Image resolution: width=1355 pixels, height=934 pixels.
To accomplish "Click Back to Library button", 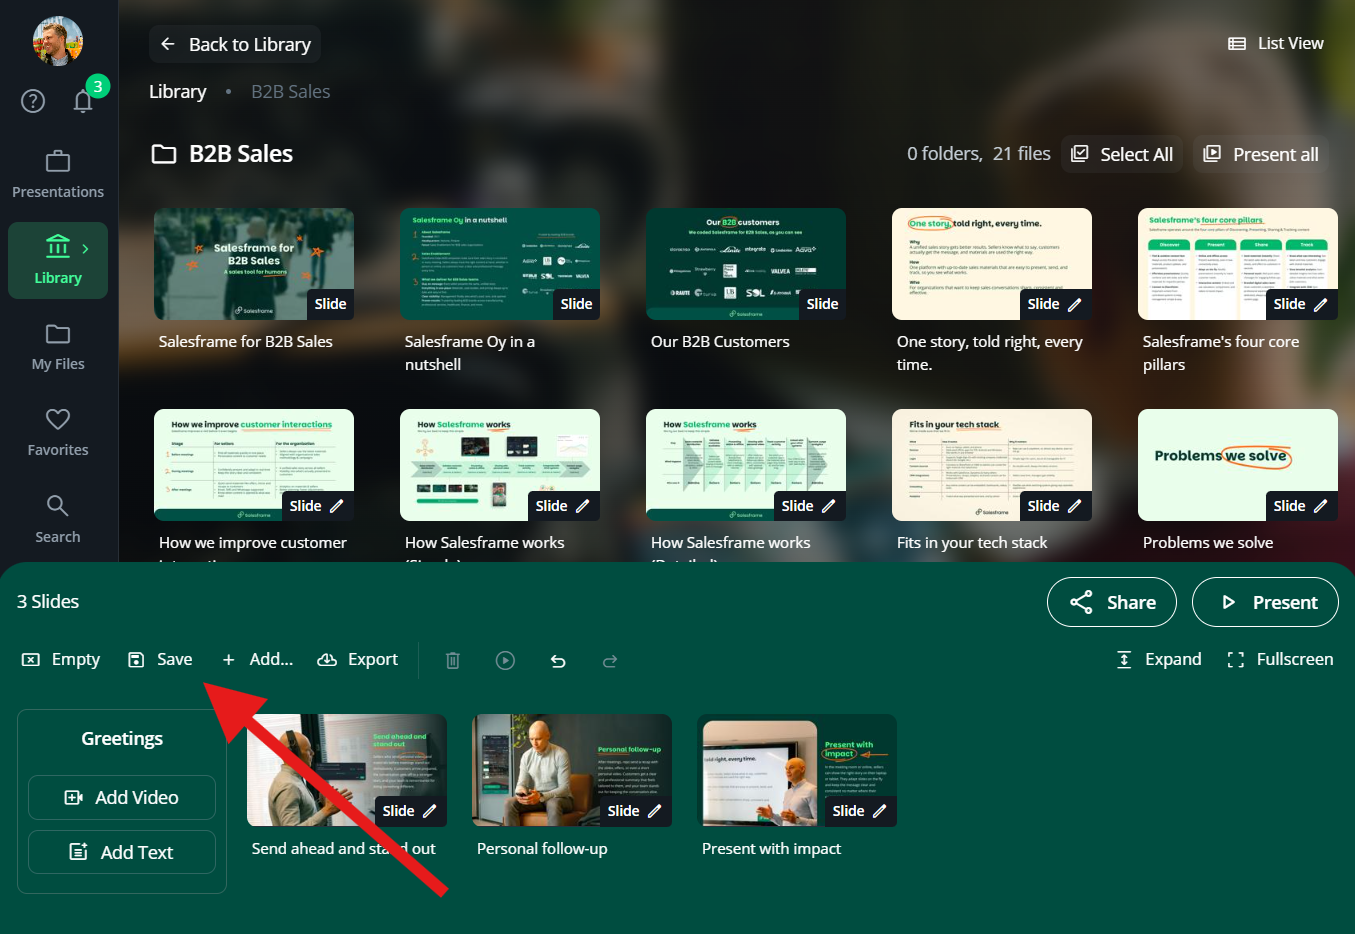I will pos(235,44).
